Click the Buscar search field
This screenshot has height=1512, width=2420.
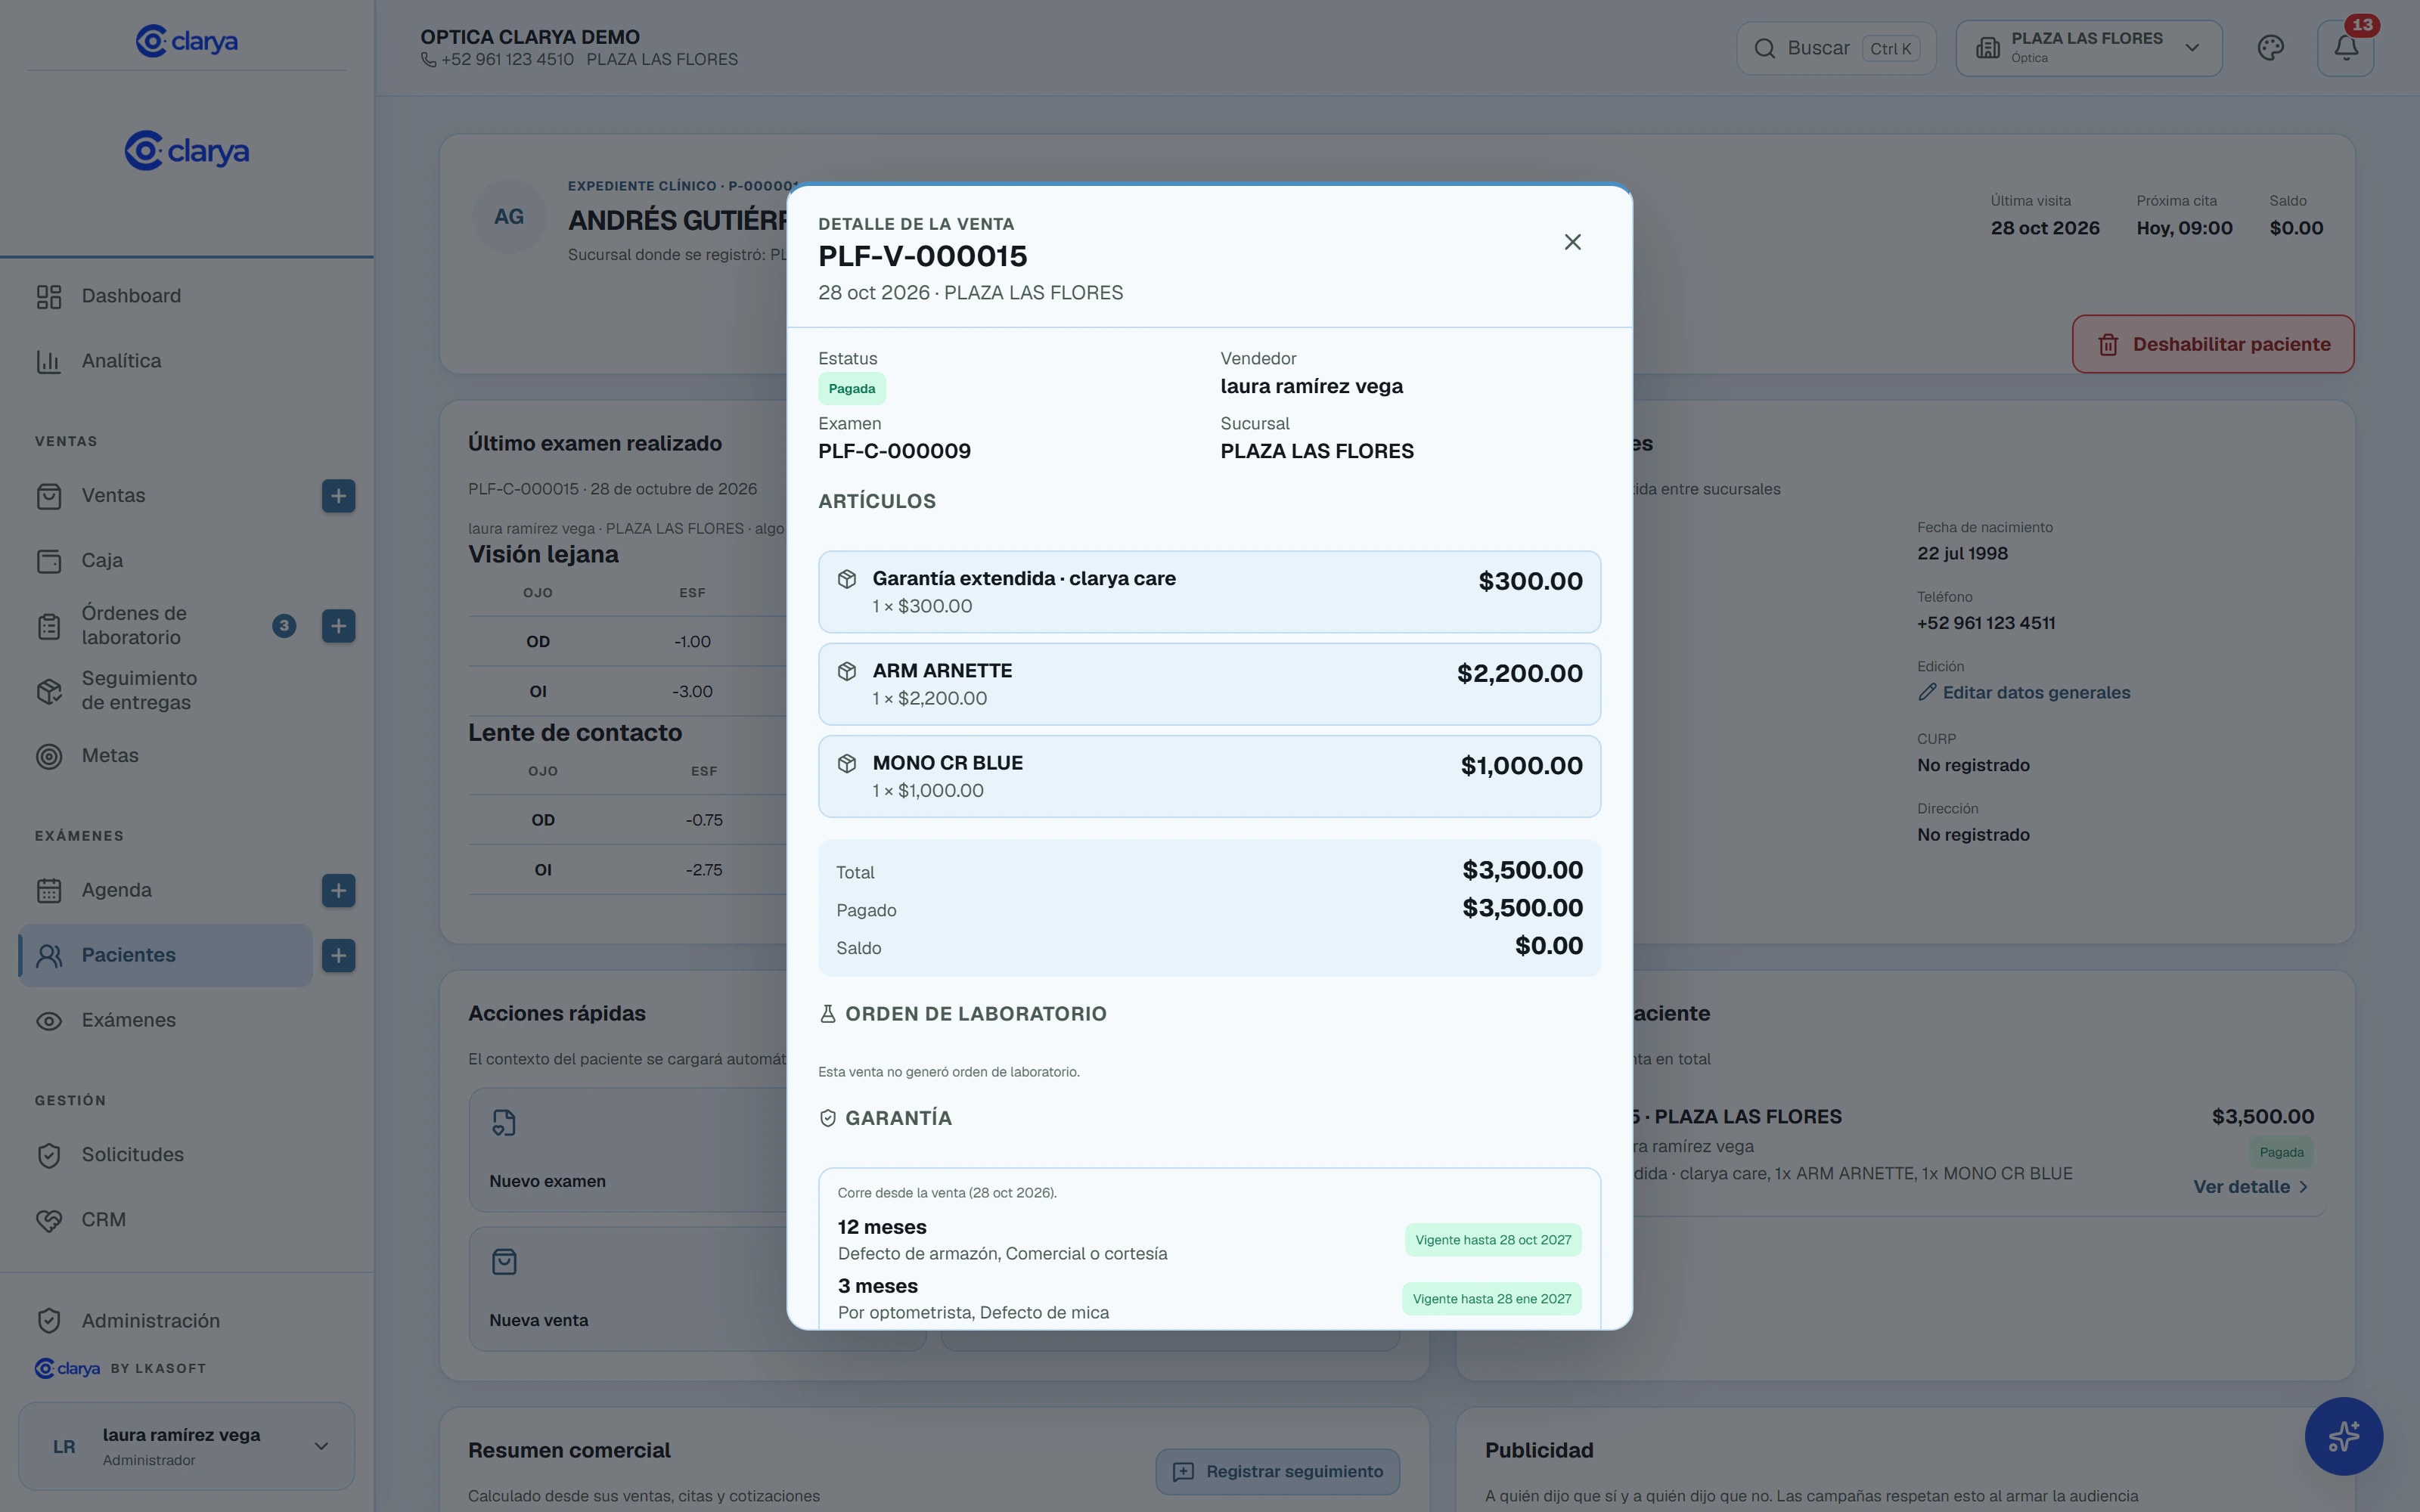1836,48
